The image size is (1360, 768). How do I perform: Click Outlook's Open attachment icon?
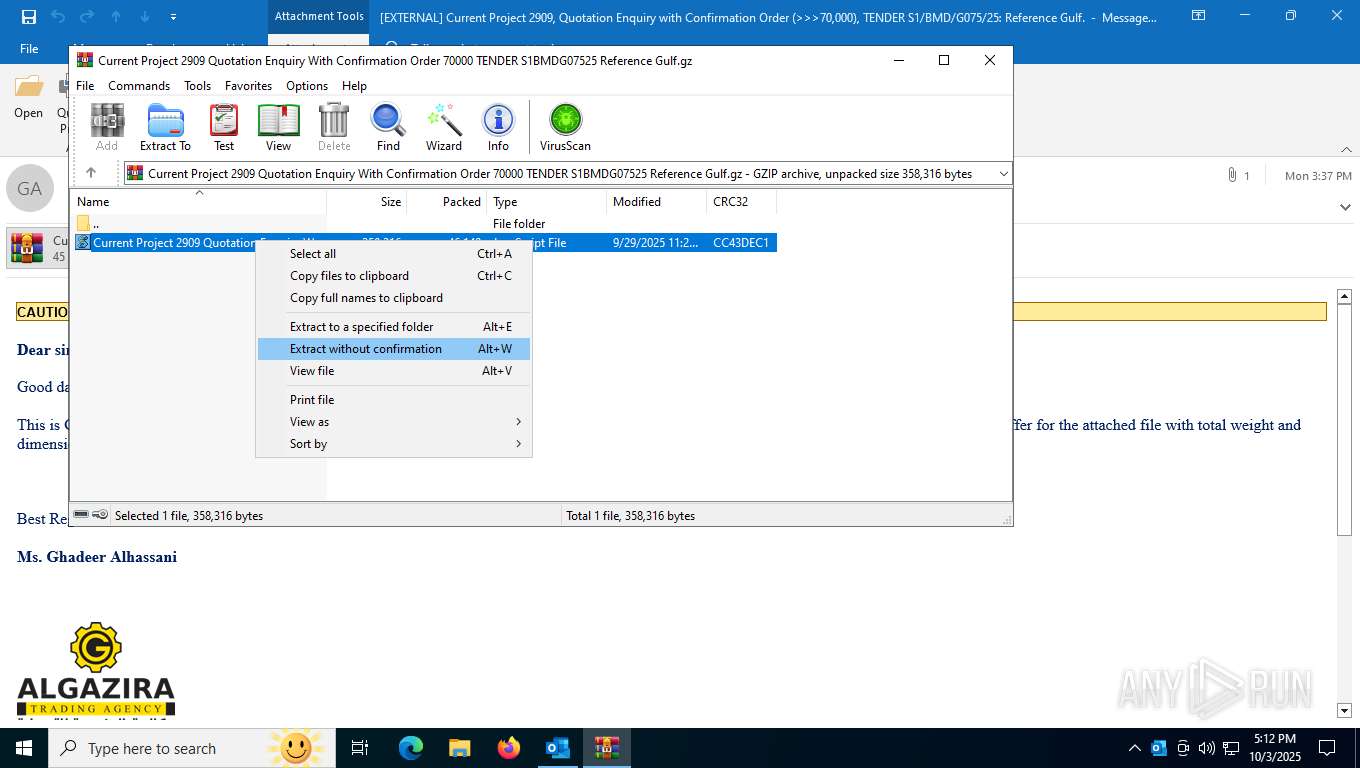point(29,97)
